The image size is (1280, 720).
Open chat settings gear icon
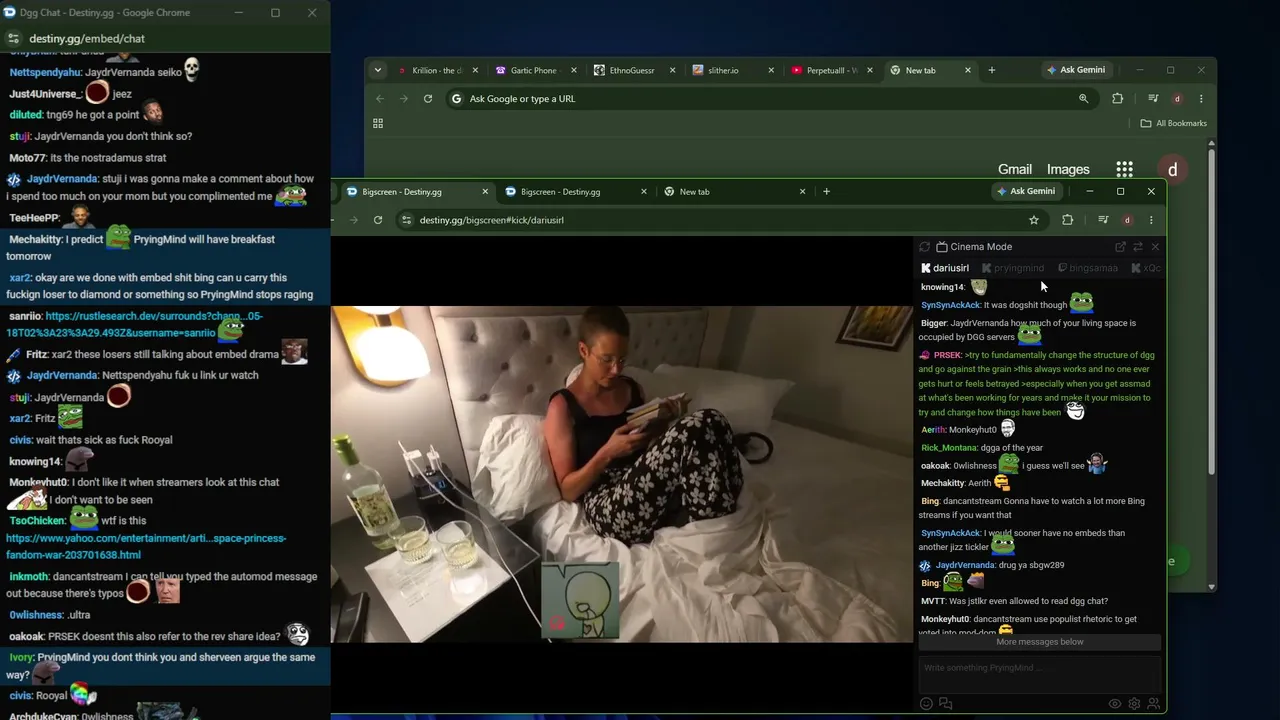(1134, 704)
